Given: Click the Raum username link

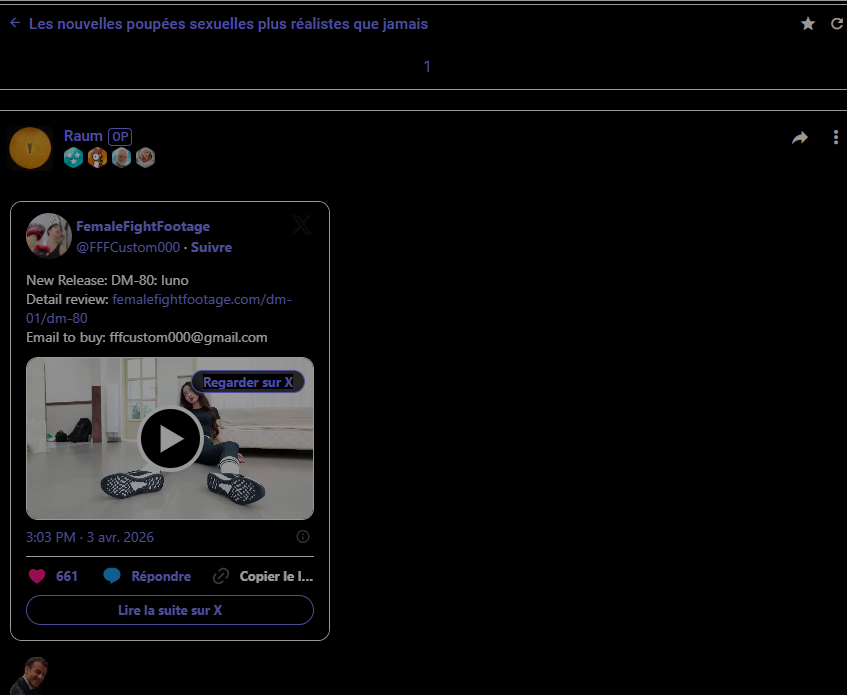Looking at the screenshot, I should tap(83, 136).
